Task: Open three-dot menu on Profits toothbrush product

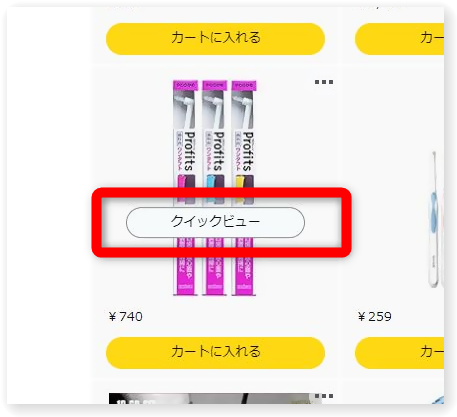Action: tap(324, 82)
